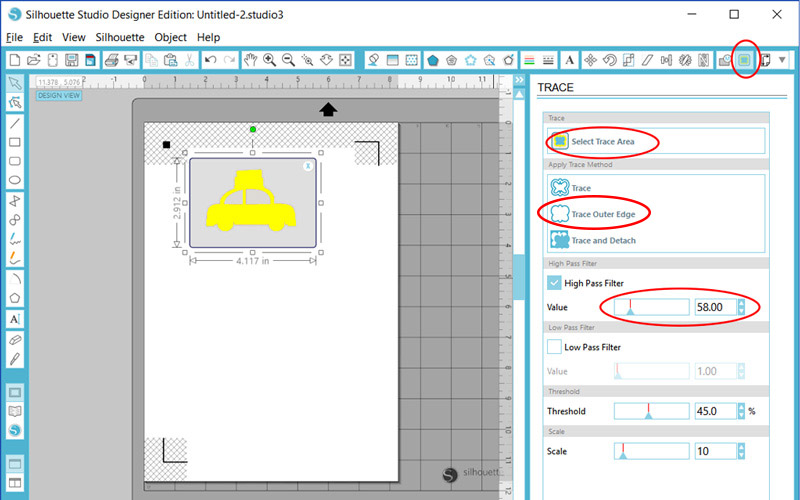Select the Pan hand tool
Screen dimensions: 800x500
pyautogui.click(x=250, y=60)
